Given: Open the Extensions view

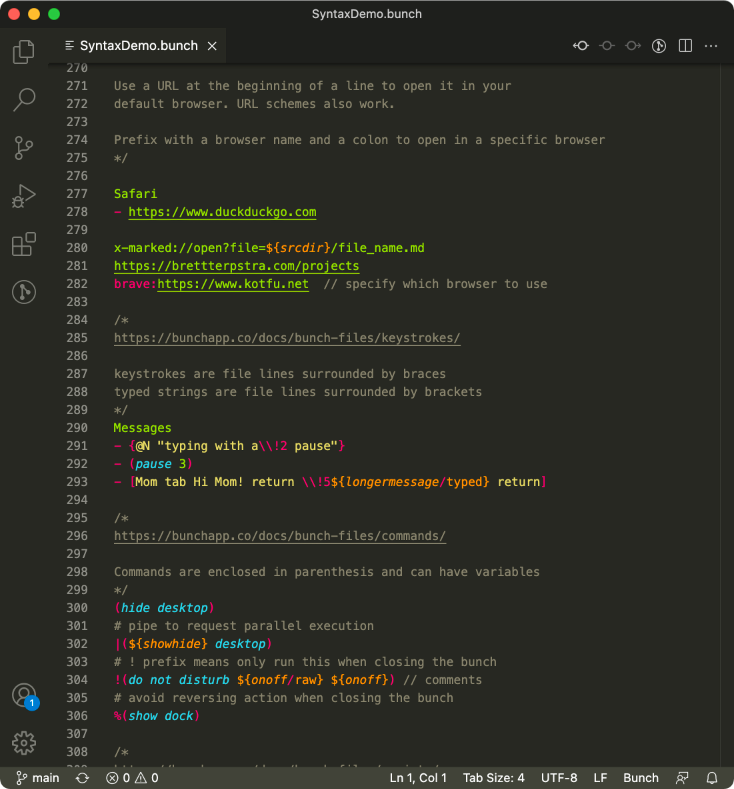Looking at the screenshot, I should point(24,244).
